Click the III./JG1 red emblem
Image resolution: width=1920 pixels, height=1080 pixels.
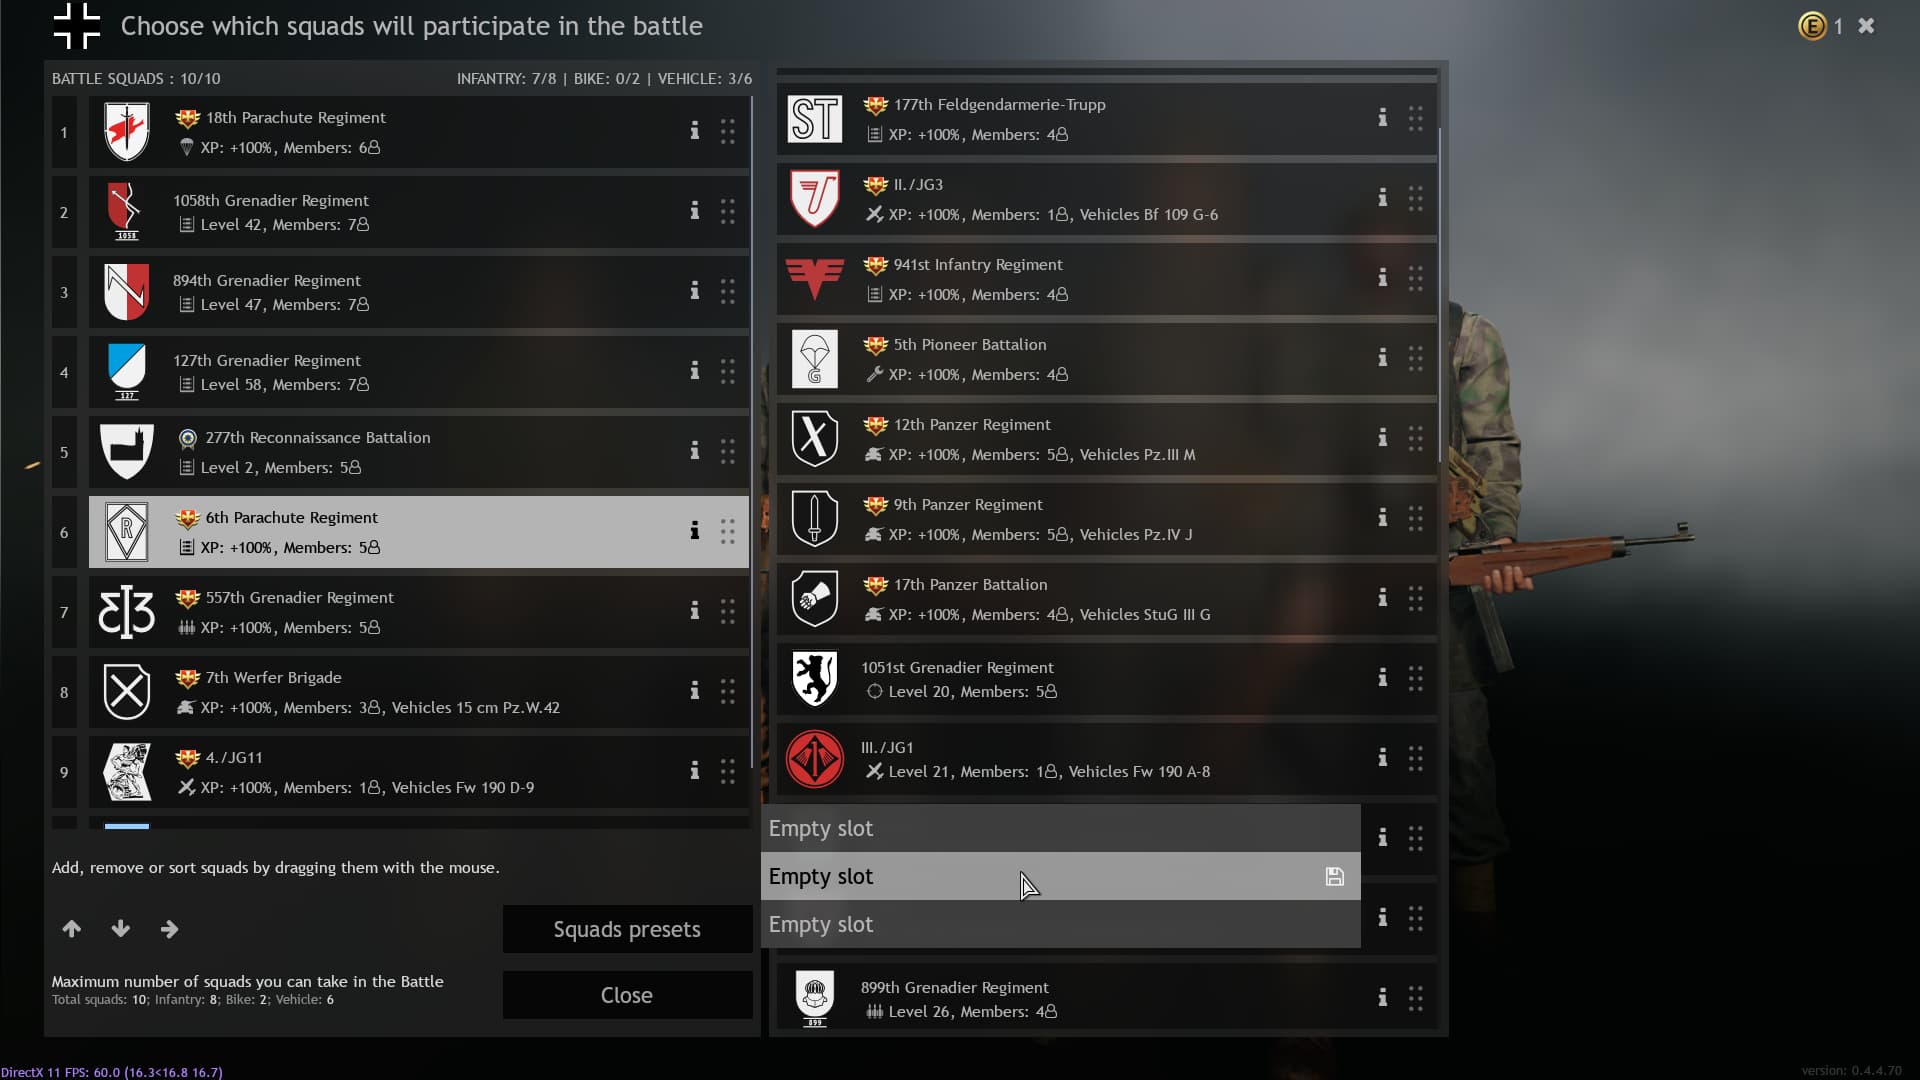pos(814,759)
